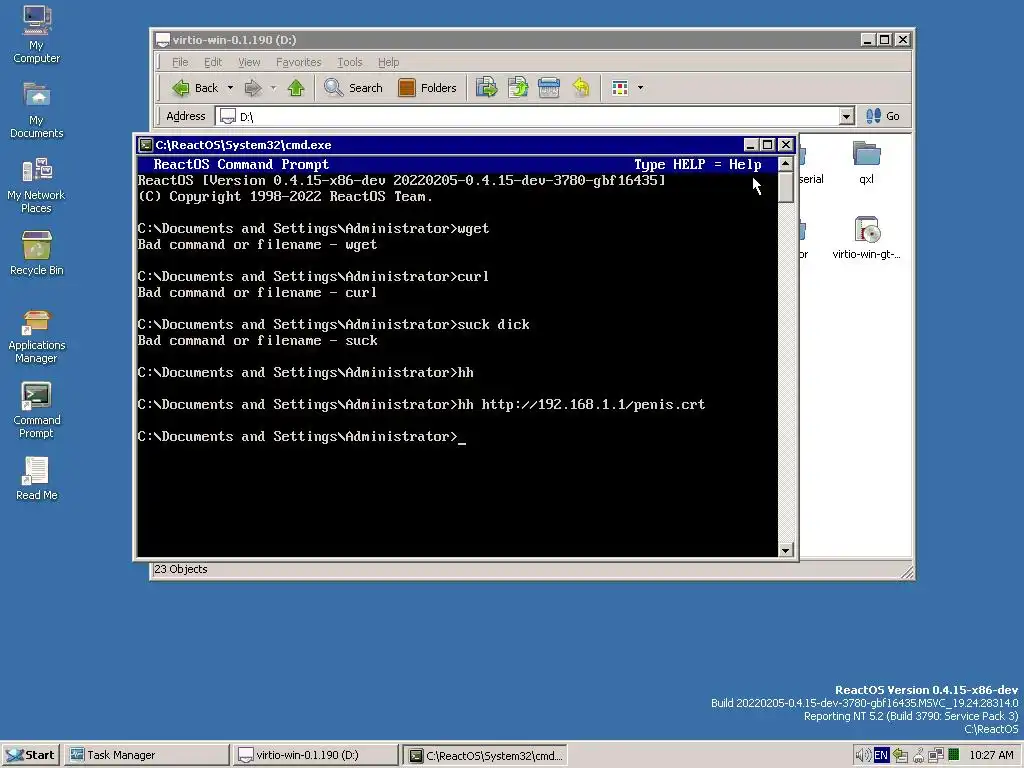Click the Views icon in Explorer toolbar
Image resolution: width=1024 pixels, height=768 pixels.
(620, 88)
